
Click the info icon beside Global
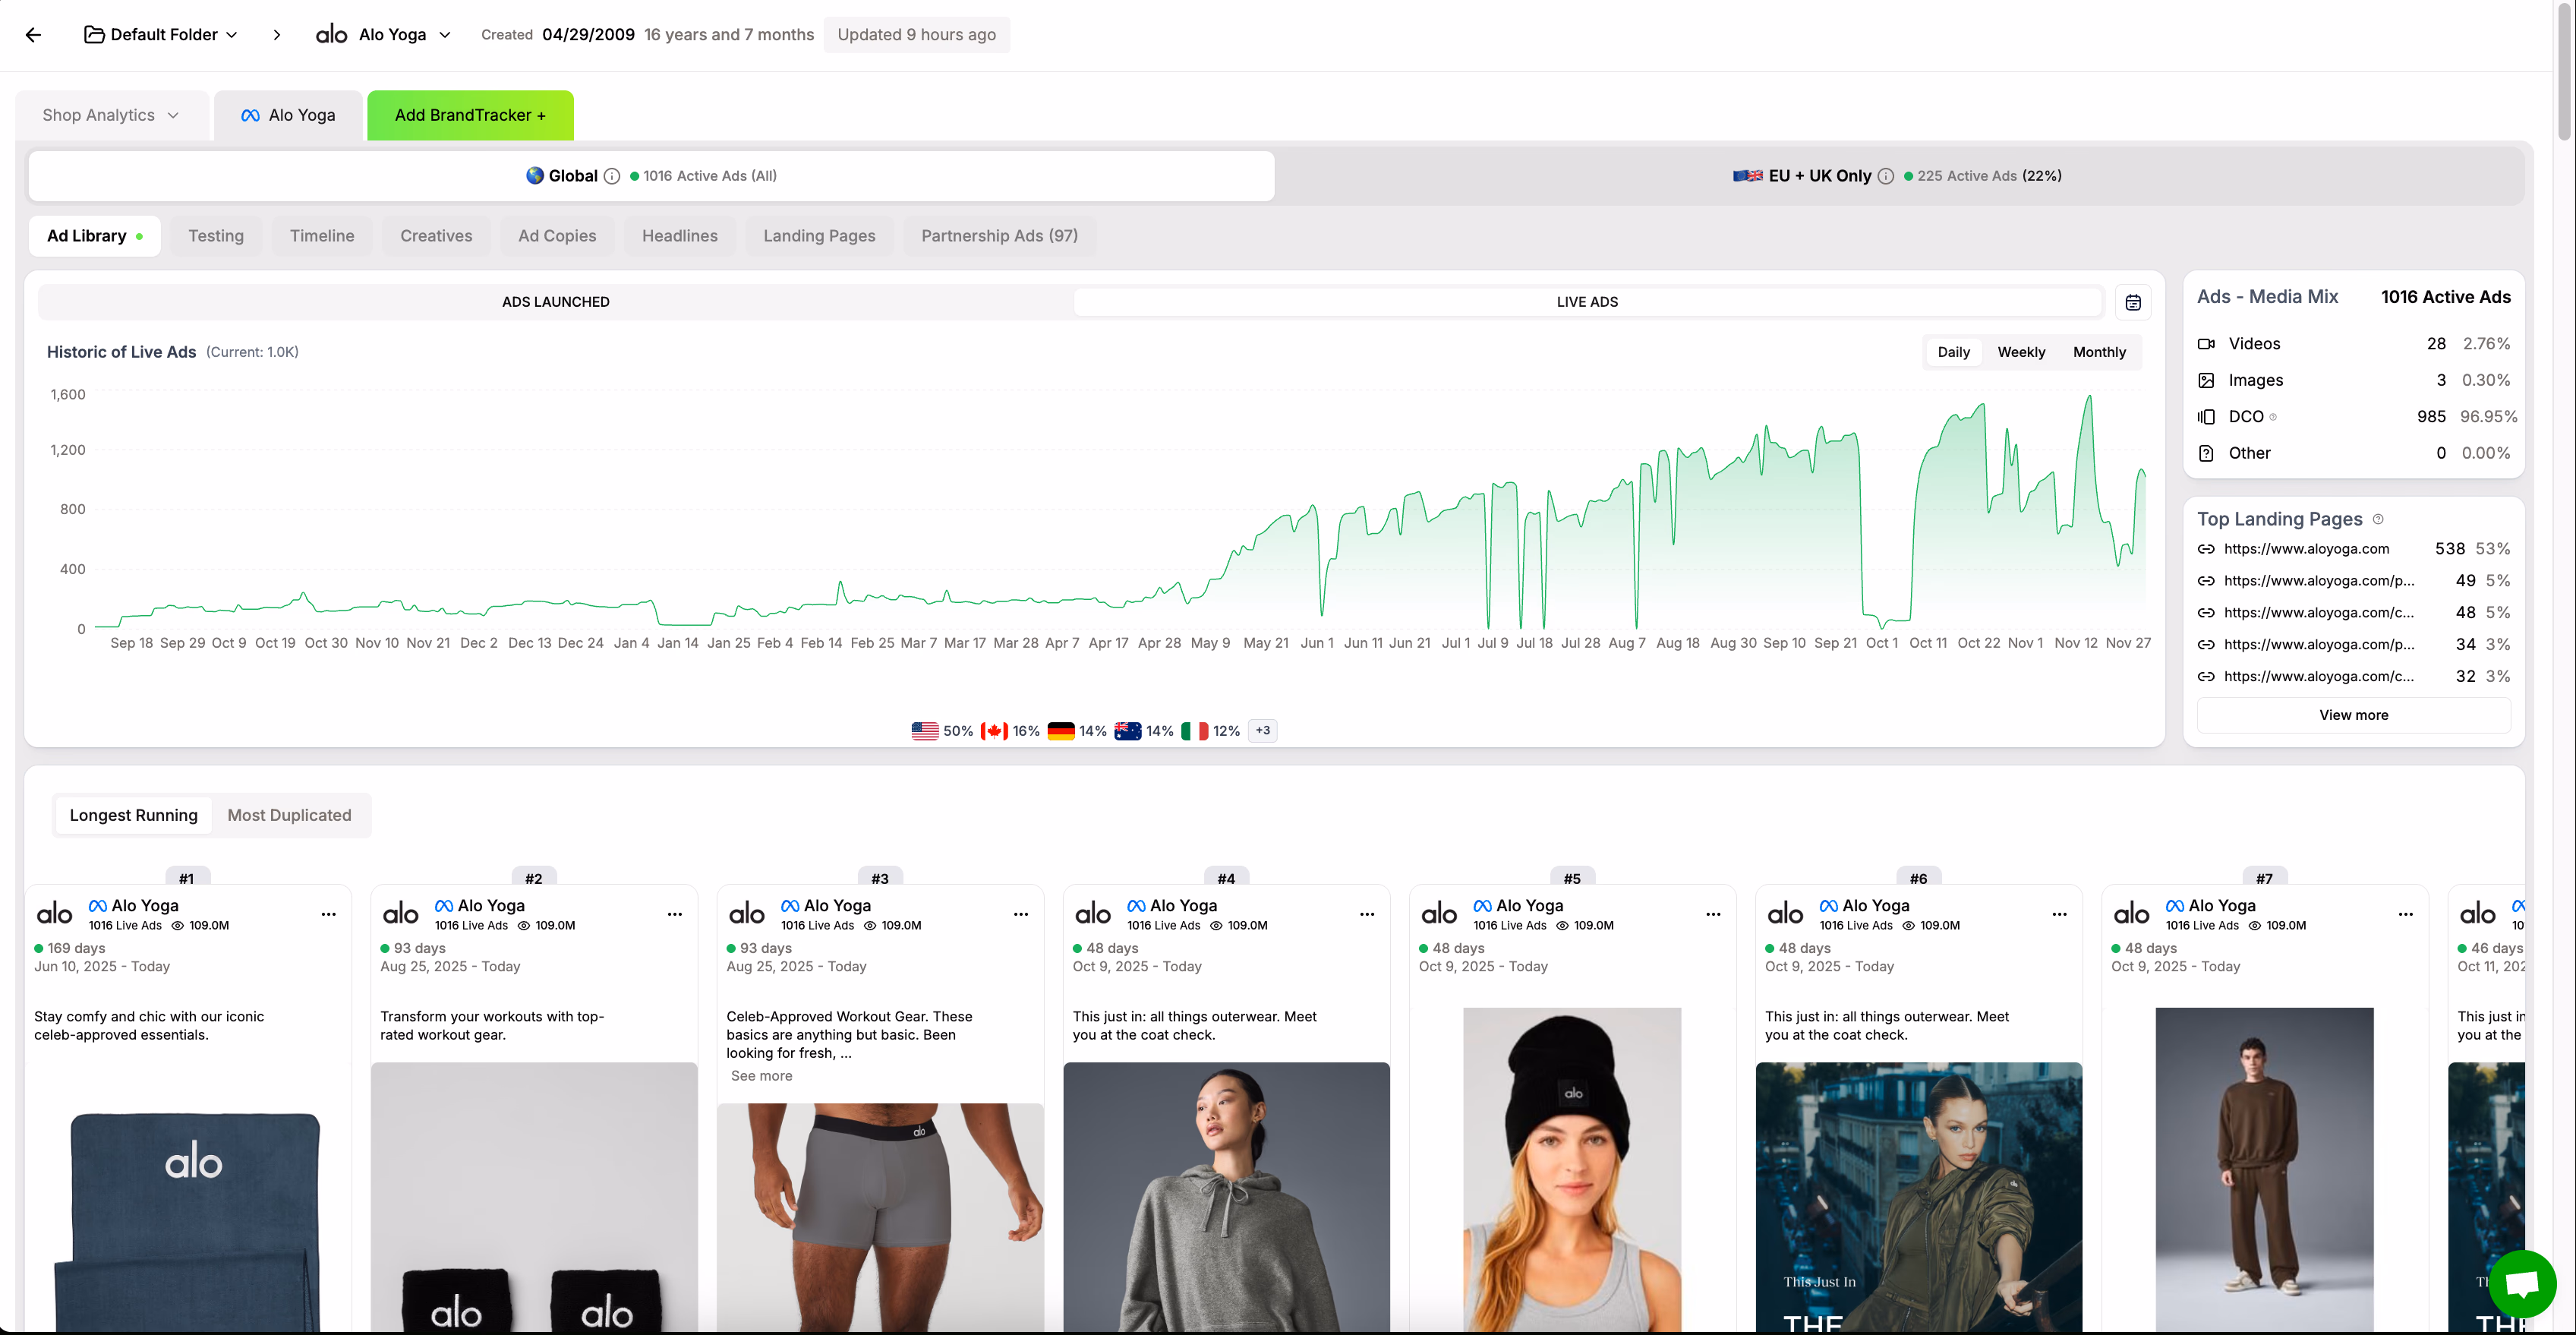611,175
